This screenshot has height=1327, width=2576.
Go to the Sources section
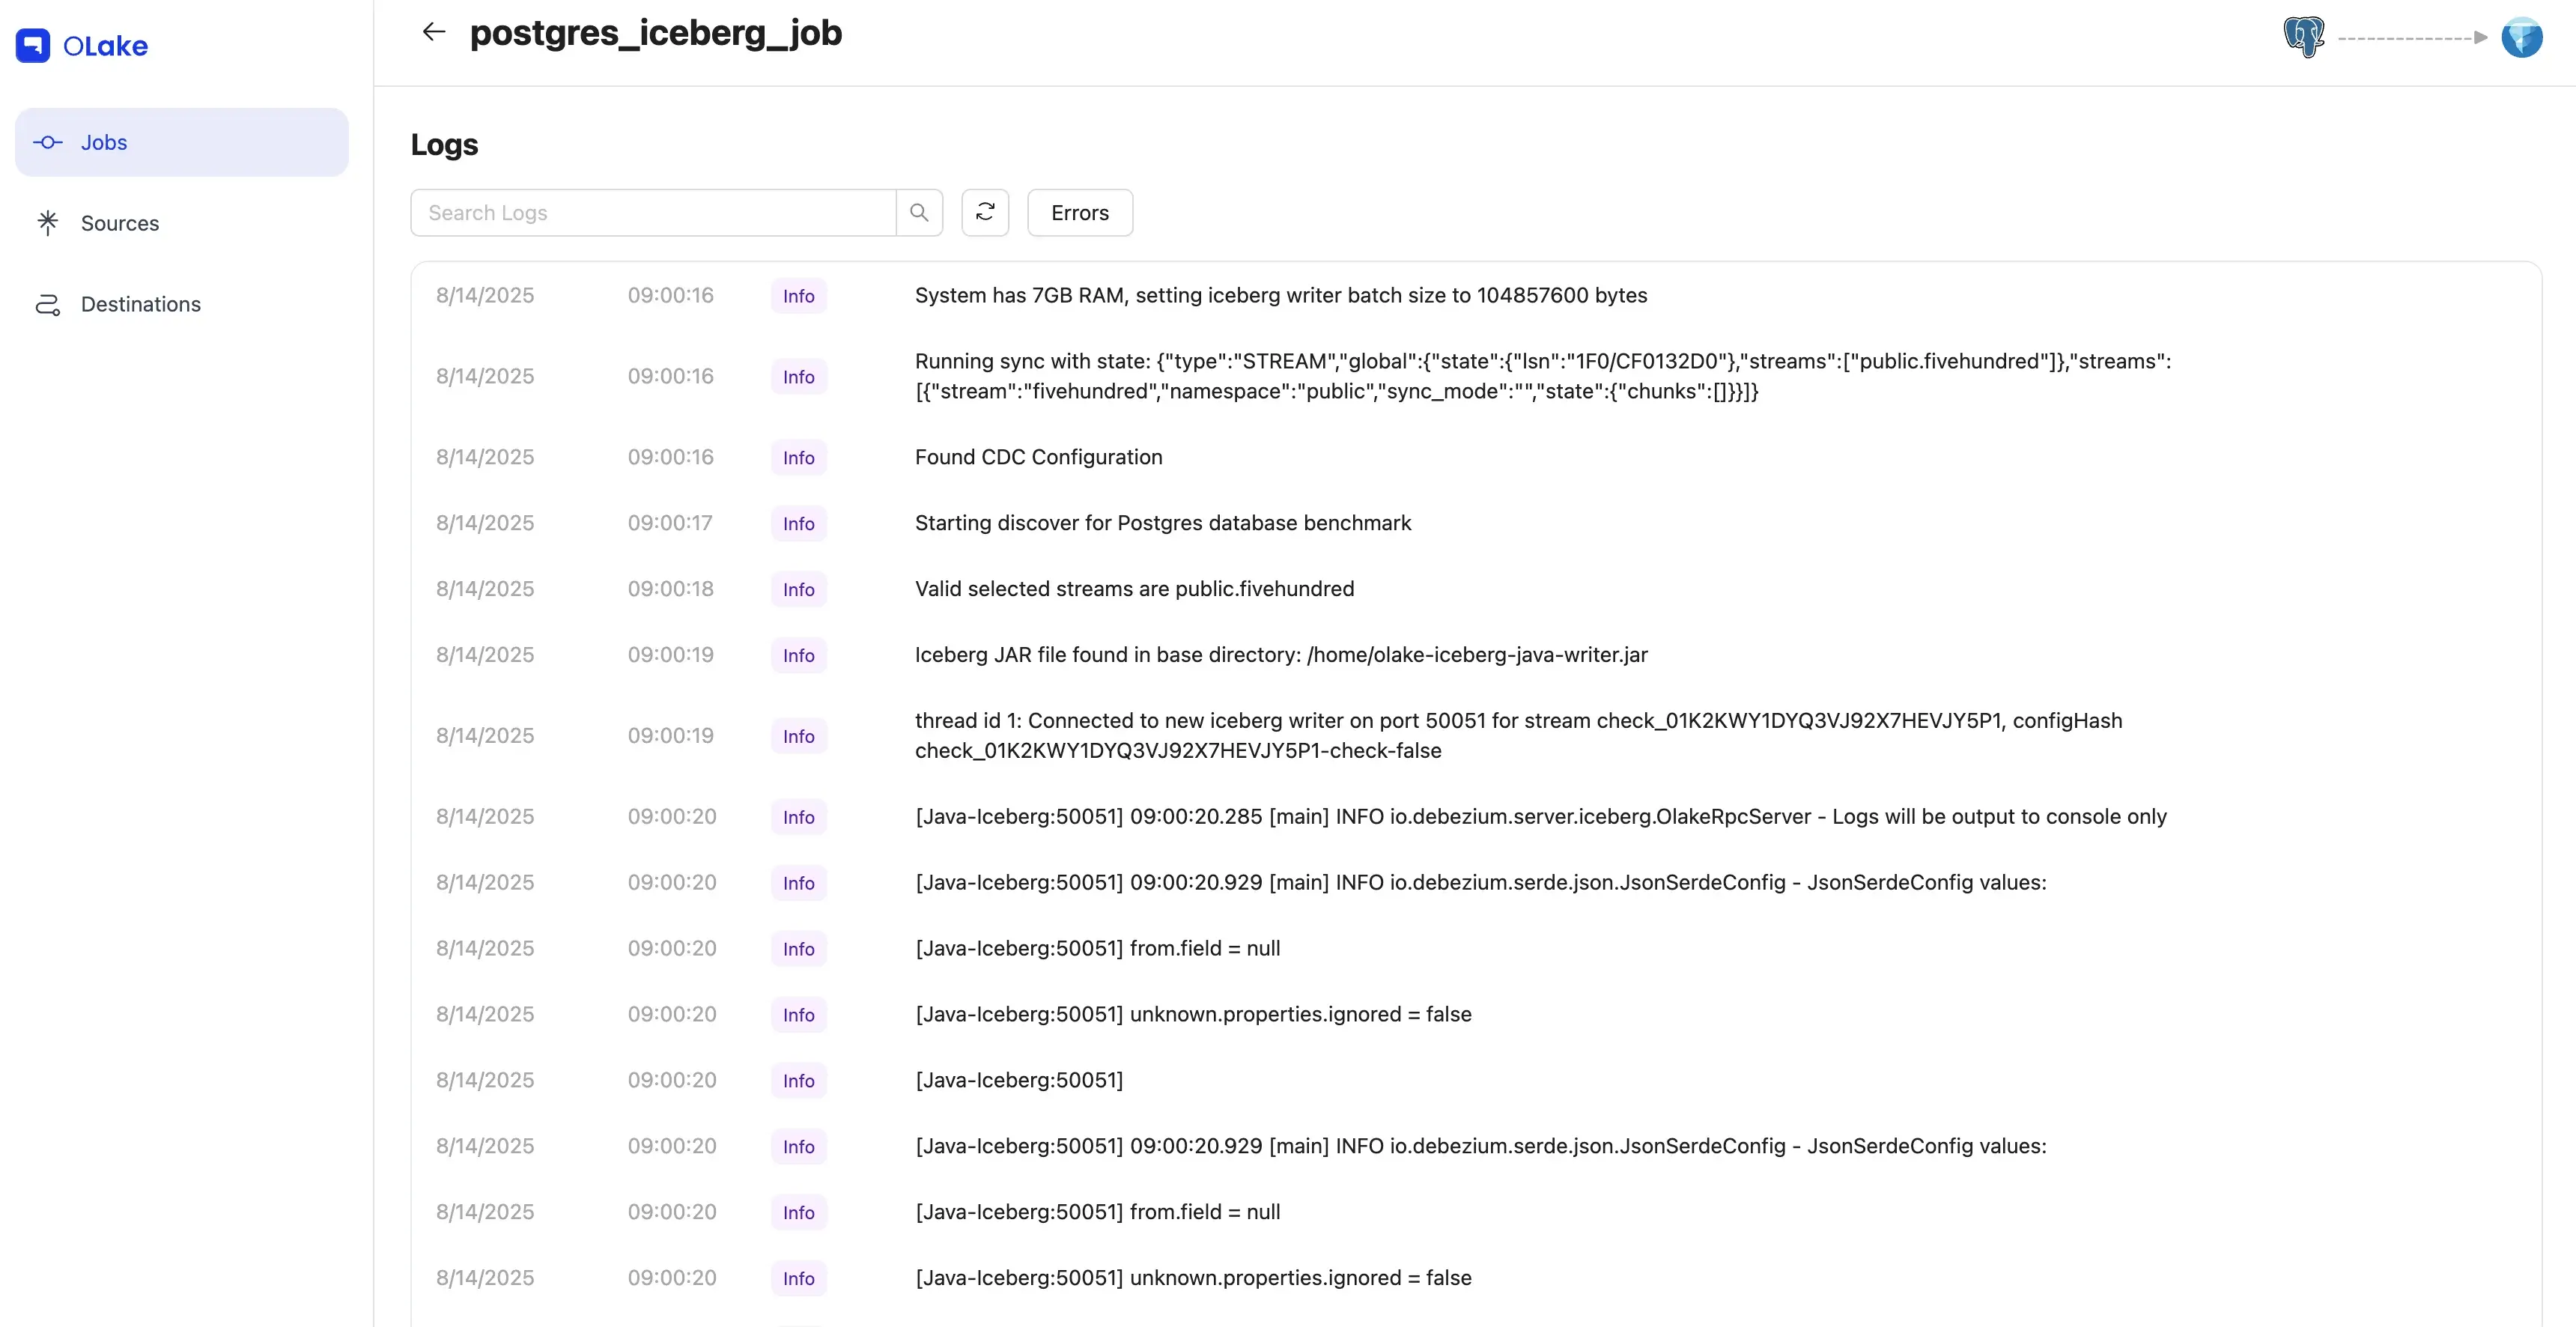point(120,223)
